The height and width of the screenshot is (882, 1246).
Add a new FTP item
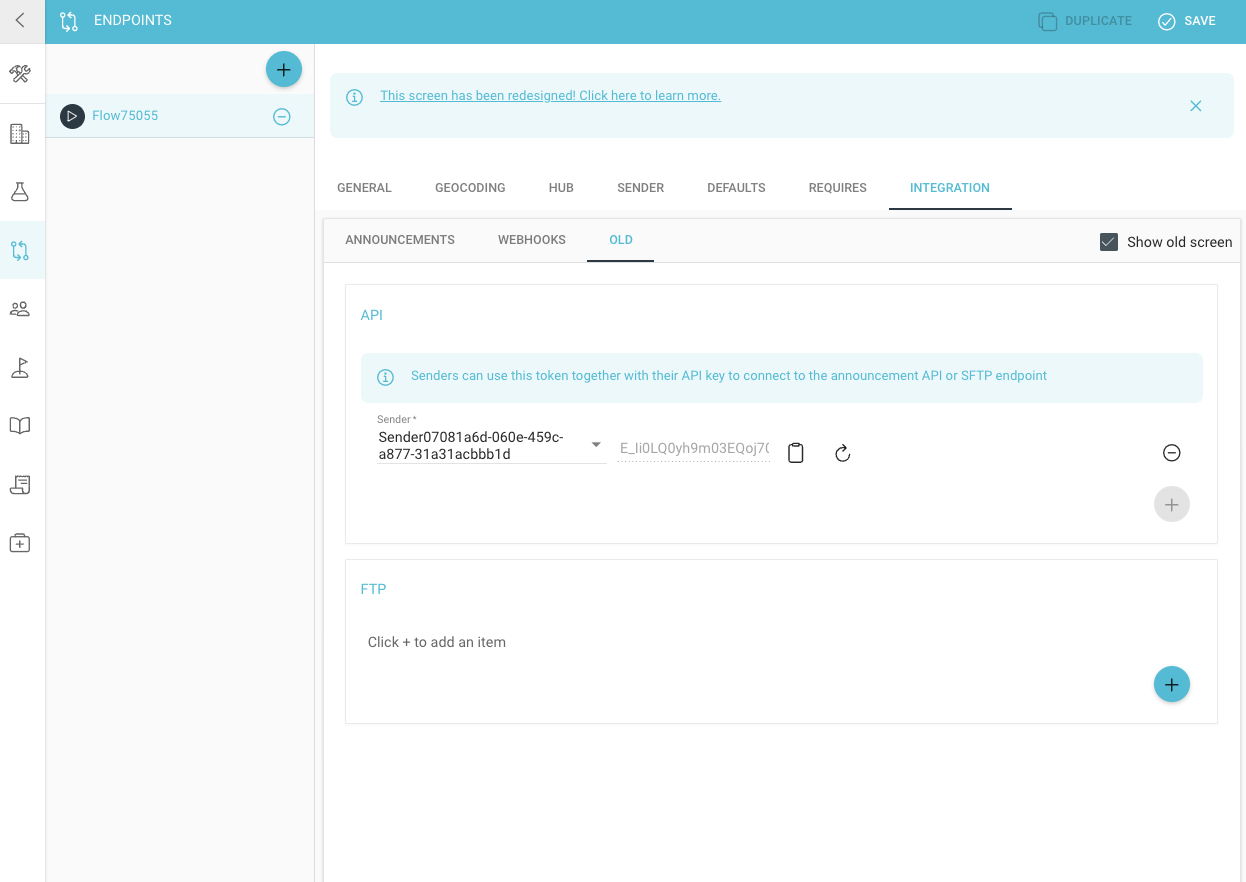pos(1171,685)
